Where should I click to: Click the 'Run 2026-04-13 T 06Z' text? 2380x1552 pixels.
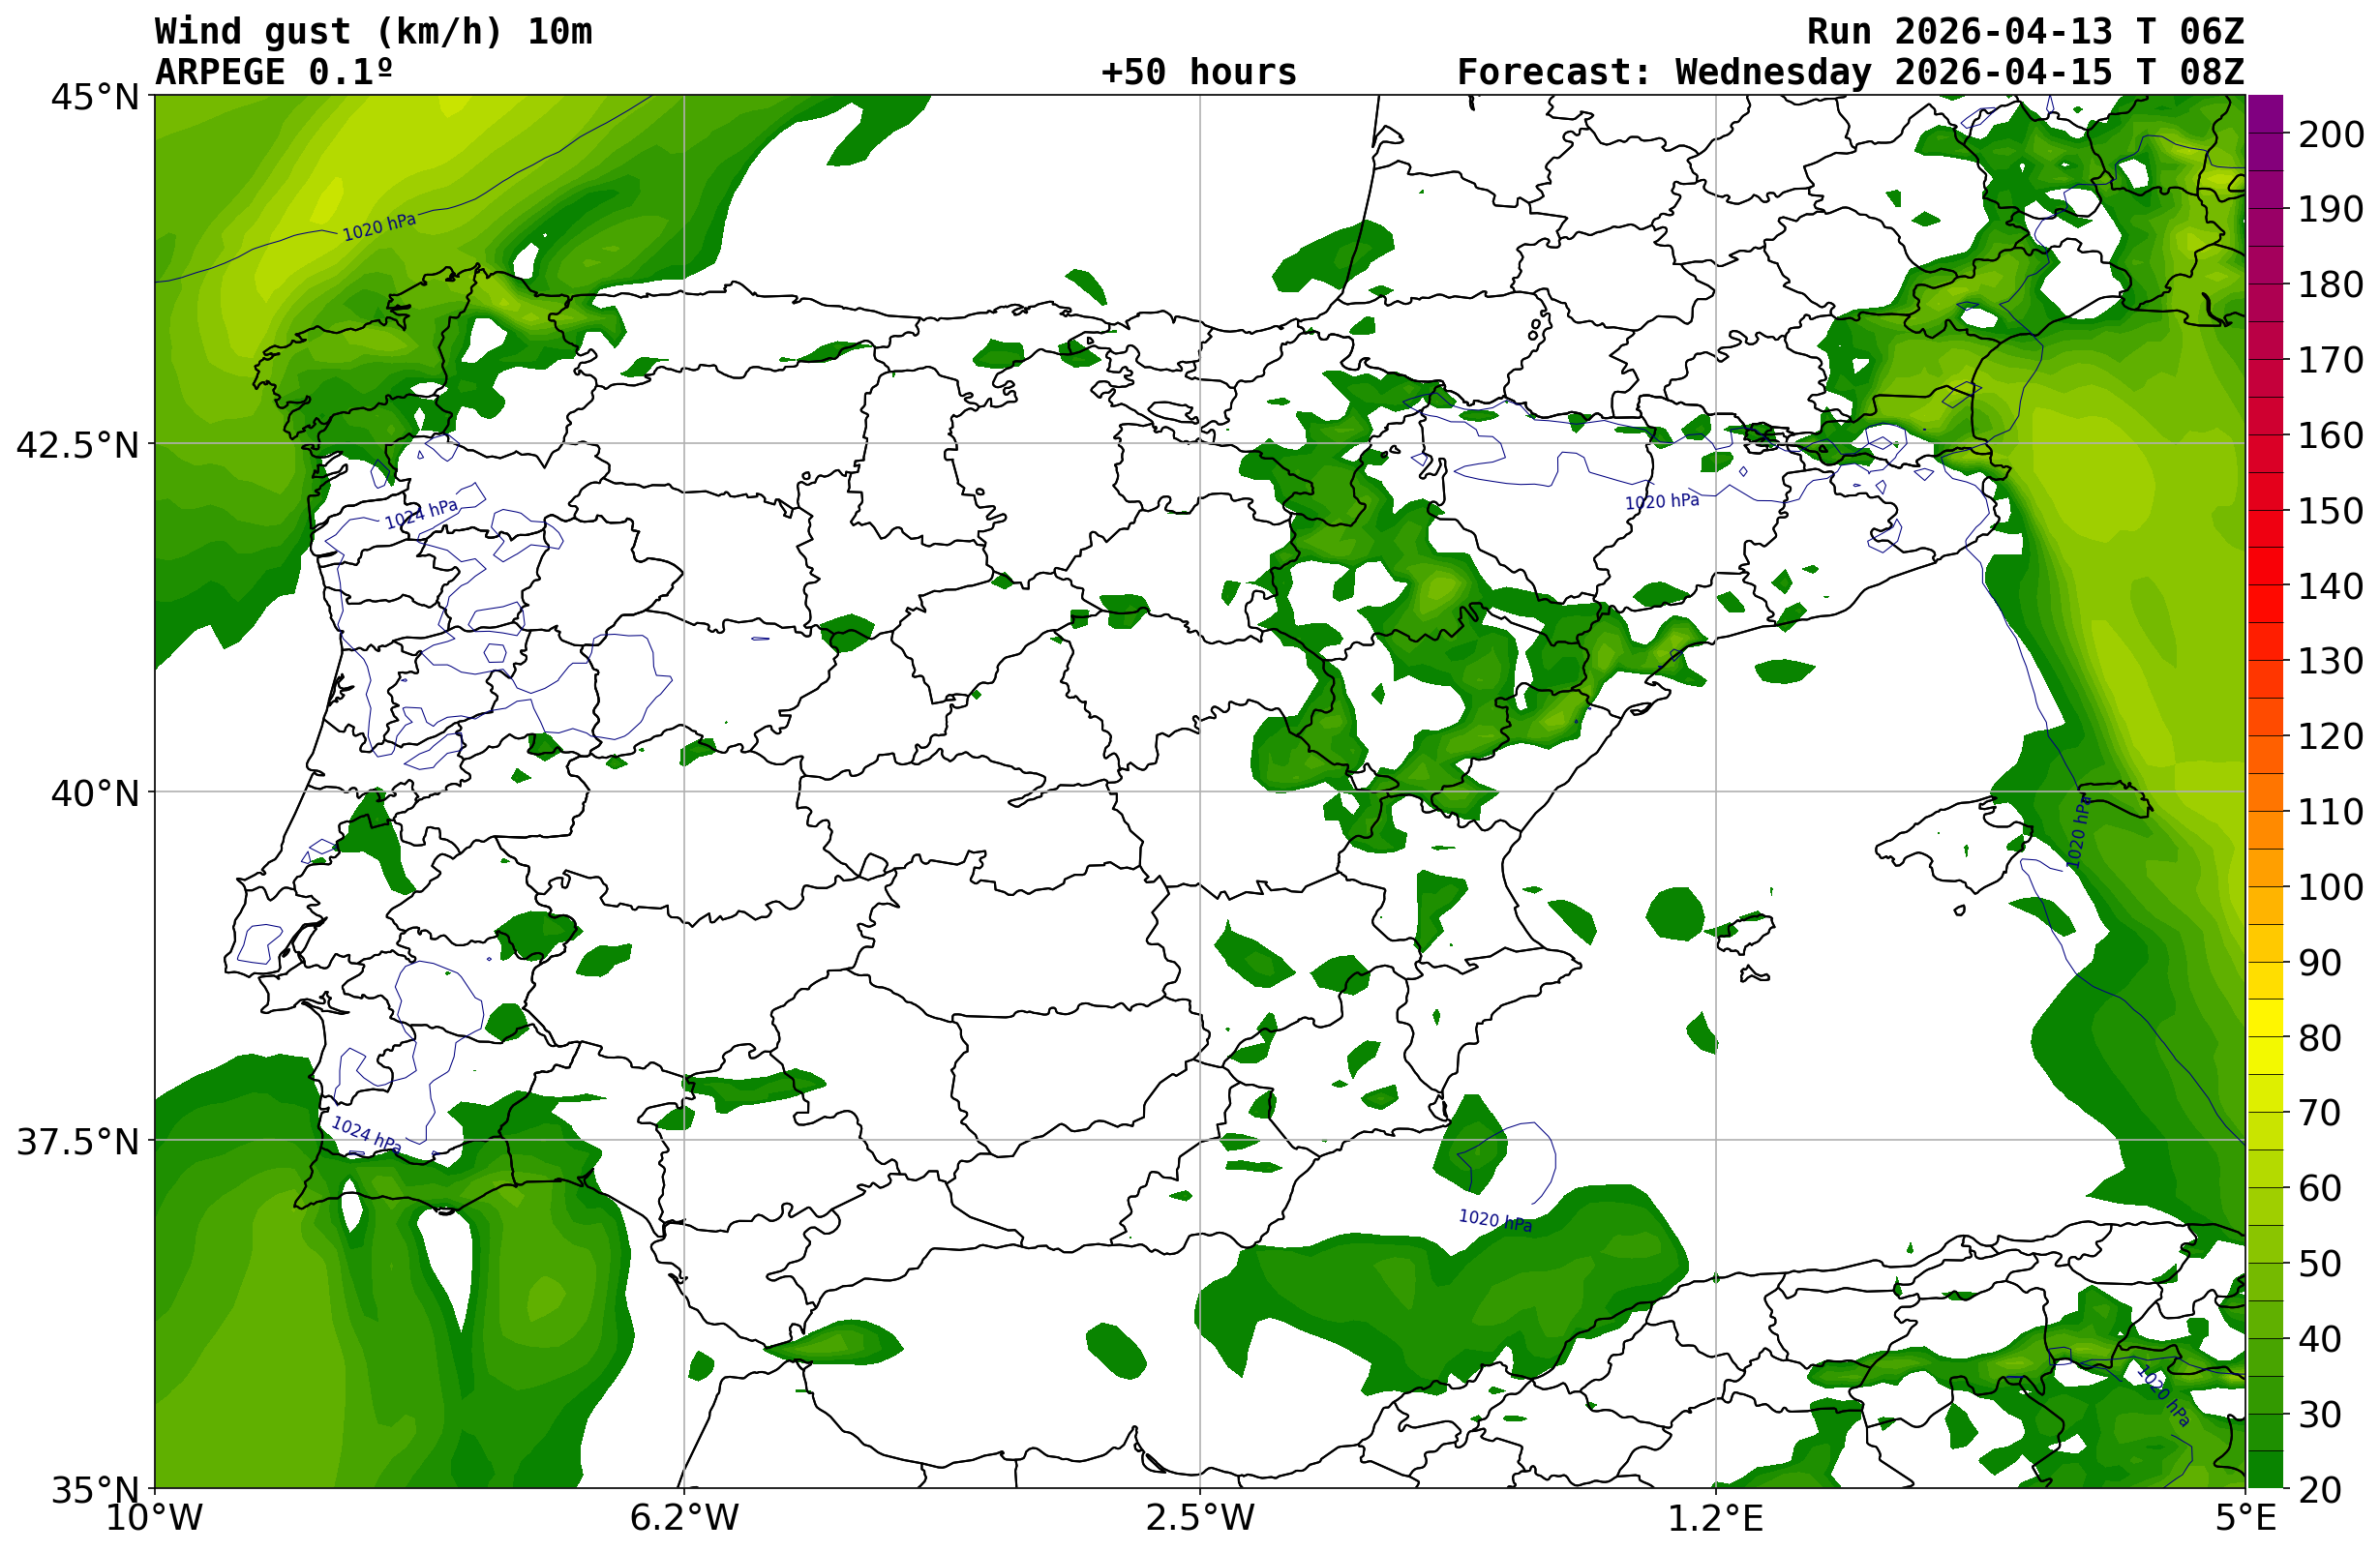(x=2025, y=31)
